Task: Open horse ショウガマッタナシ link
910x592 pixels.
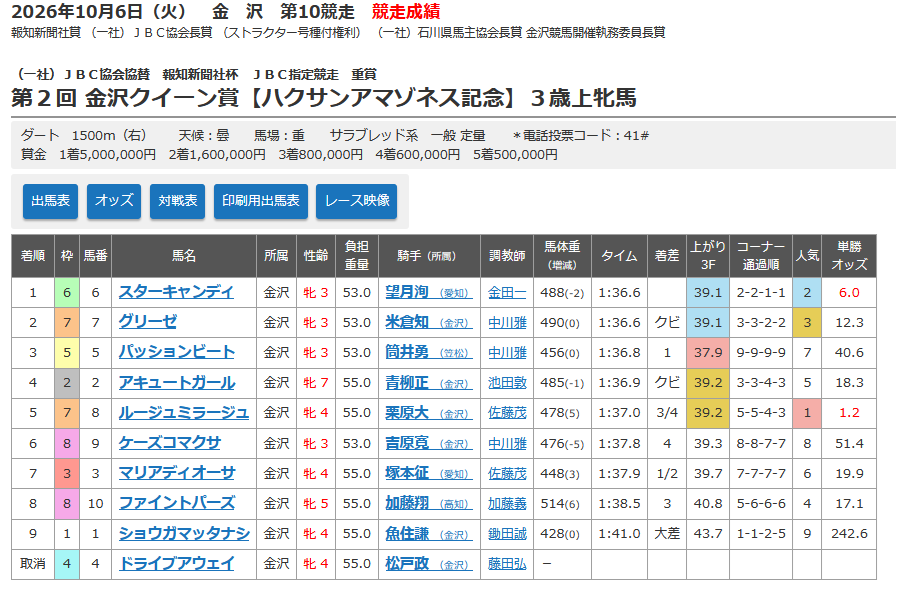Action: [184, 533]
